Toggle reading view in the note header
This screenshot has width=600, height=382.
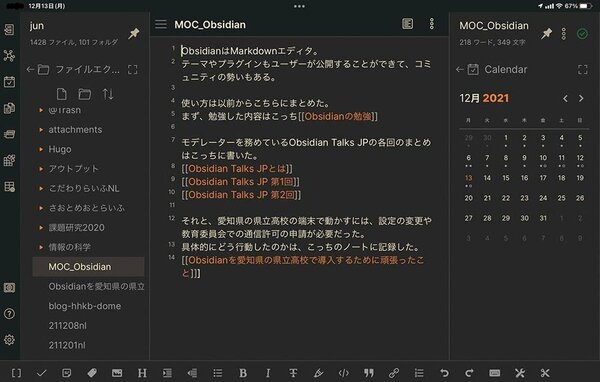408,24
